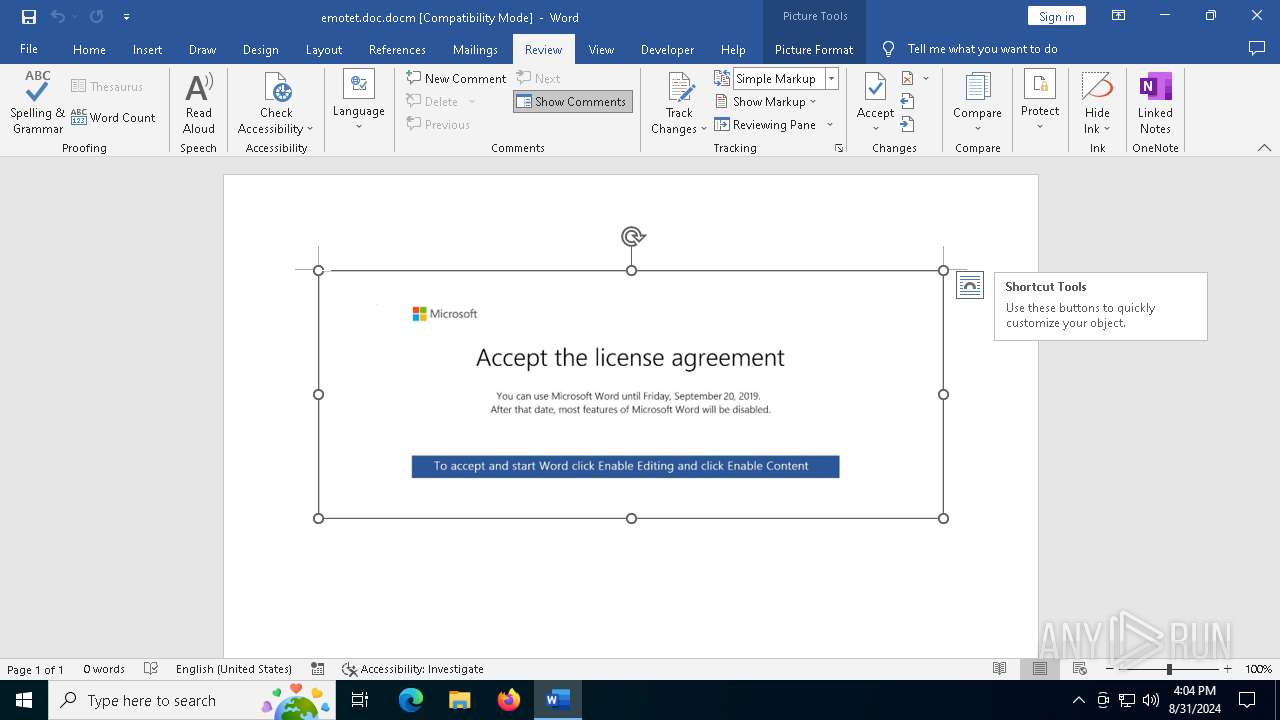
Task: Open Linked Notes in OneNote
Action: pos(1155,103)
